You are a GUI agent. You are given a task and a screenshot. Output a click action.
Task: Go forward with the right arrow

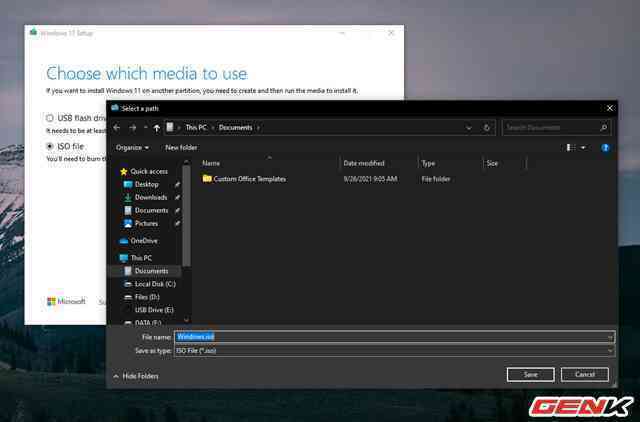(133, 128)
